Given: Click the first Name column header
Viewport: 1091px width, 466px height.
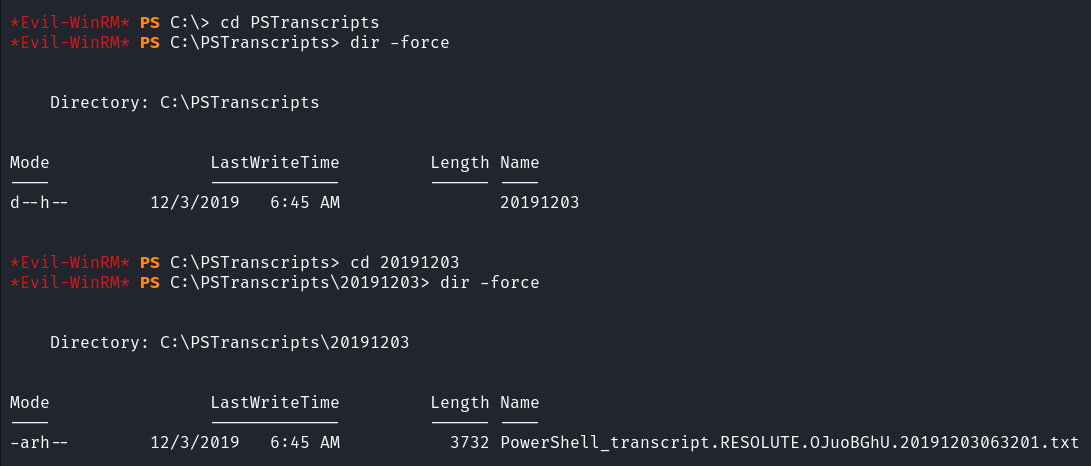Looking at the screenshot, I should point(520,163).
